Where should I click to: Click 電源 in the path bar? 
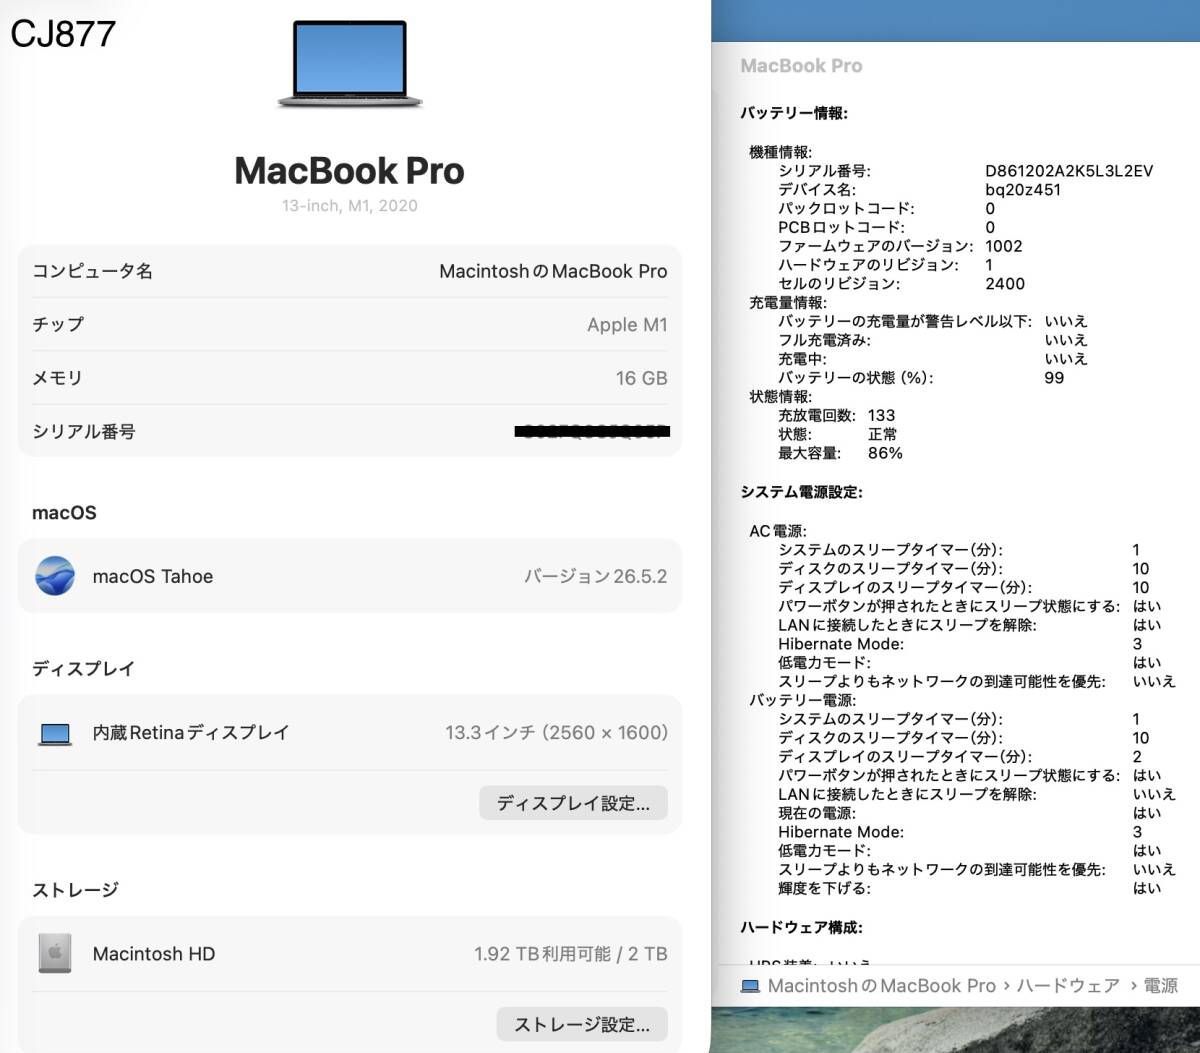click(x=1160, y=986)
